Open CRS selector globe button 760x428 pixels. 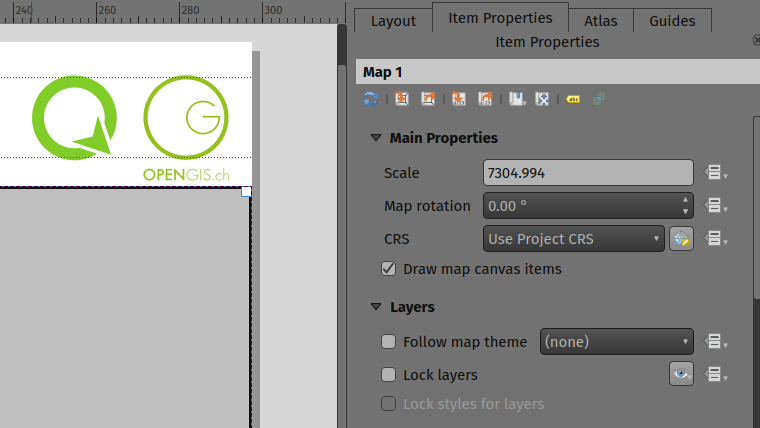[681, 238]
